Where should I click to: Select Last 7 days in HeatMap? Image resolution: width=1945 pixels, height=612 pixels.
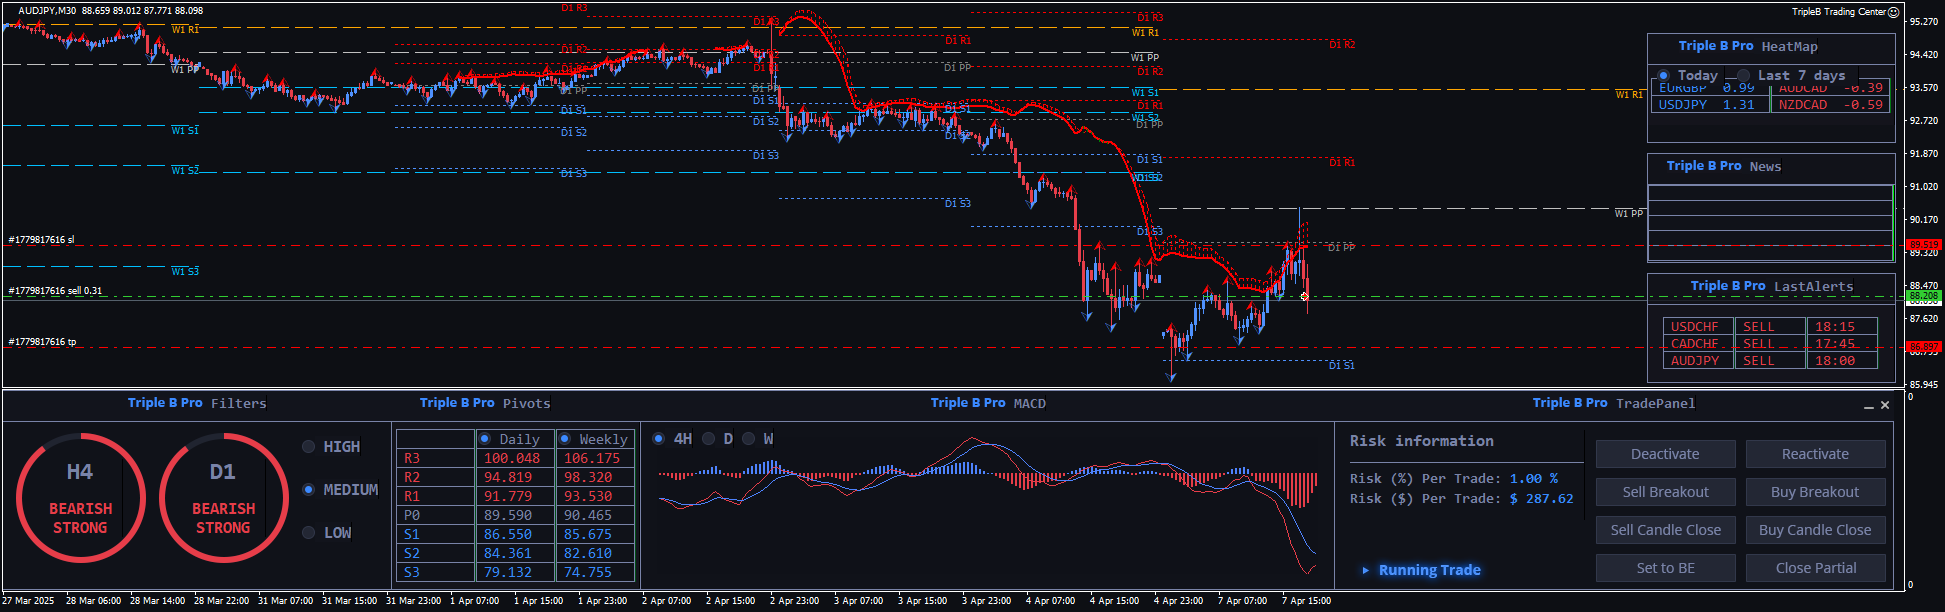click(x=1744, y=76)
